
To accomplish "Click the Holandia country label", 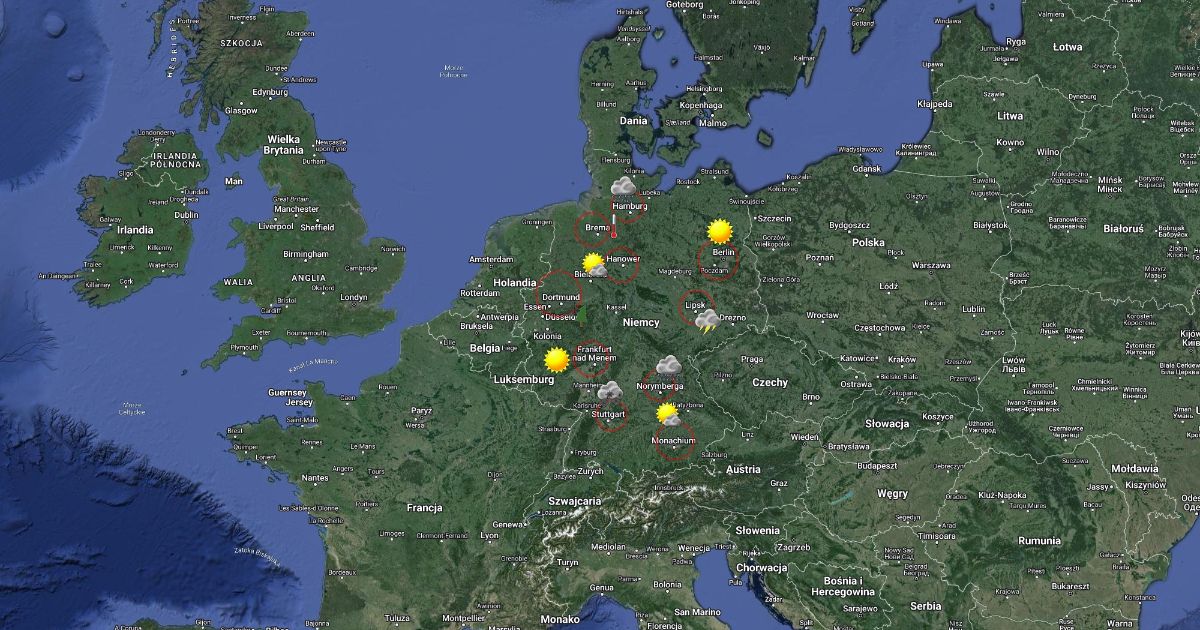I will click(515, 282).
